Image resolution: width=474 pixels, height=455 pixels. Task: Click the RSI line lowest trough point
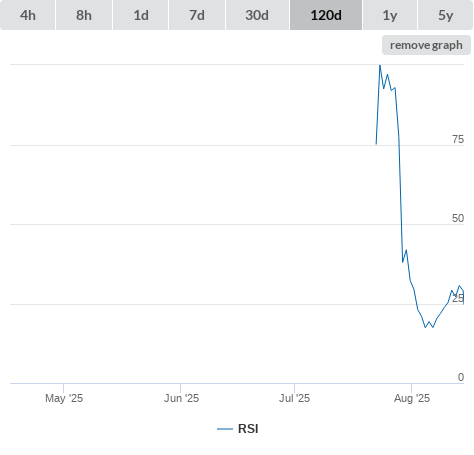tap(425, 327)
